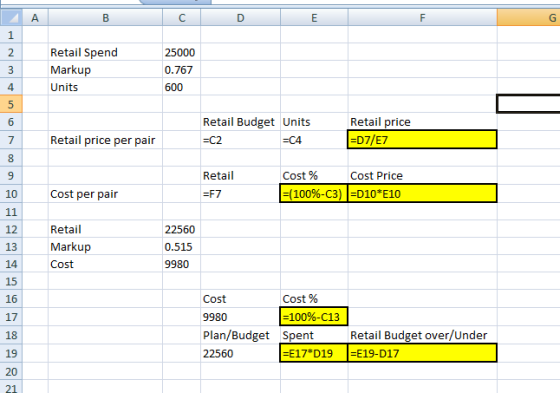The image size is (560, 393).
Task: Click the Select All corner button
Action: pos(11,18)
